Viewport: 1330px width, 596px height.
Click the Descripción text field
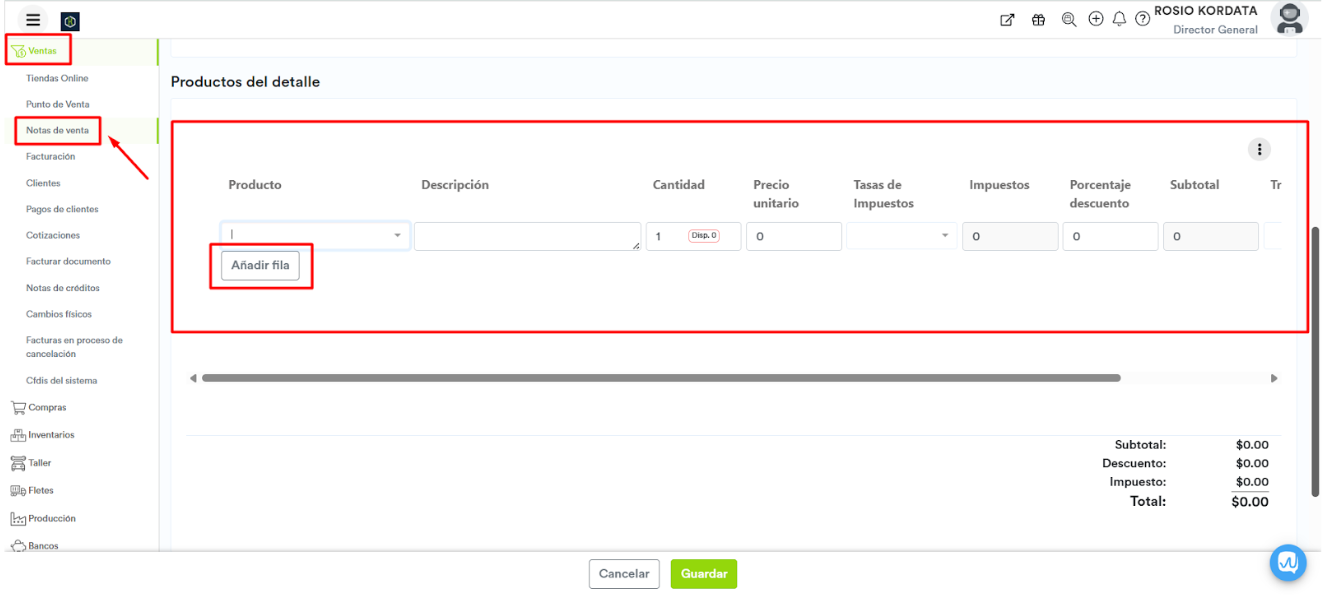526,236
